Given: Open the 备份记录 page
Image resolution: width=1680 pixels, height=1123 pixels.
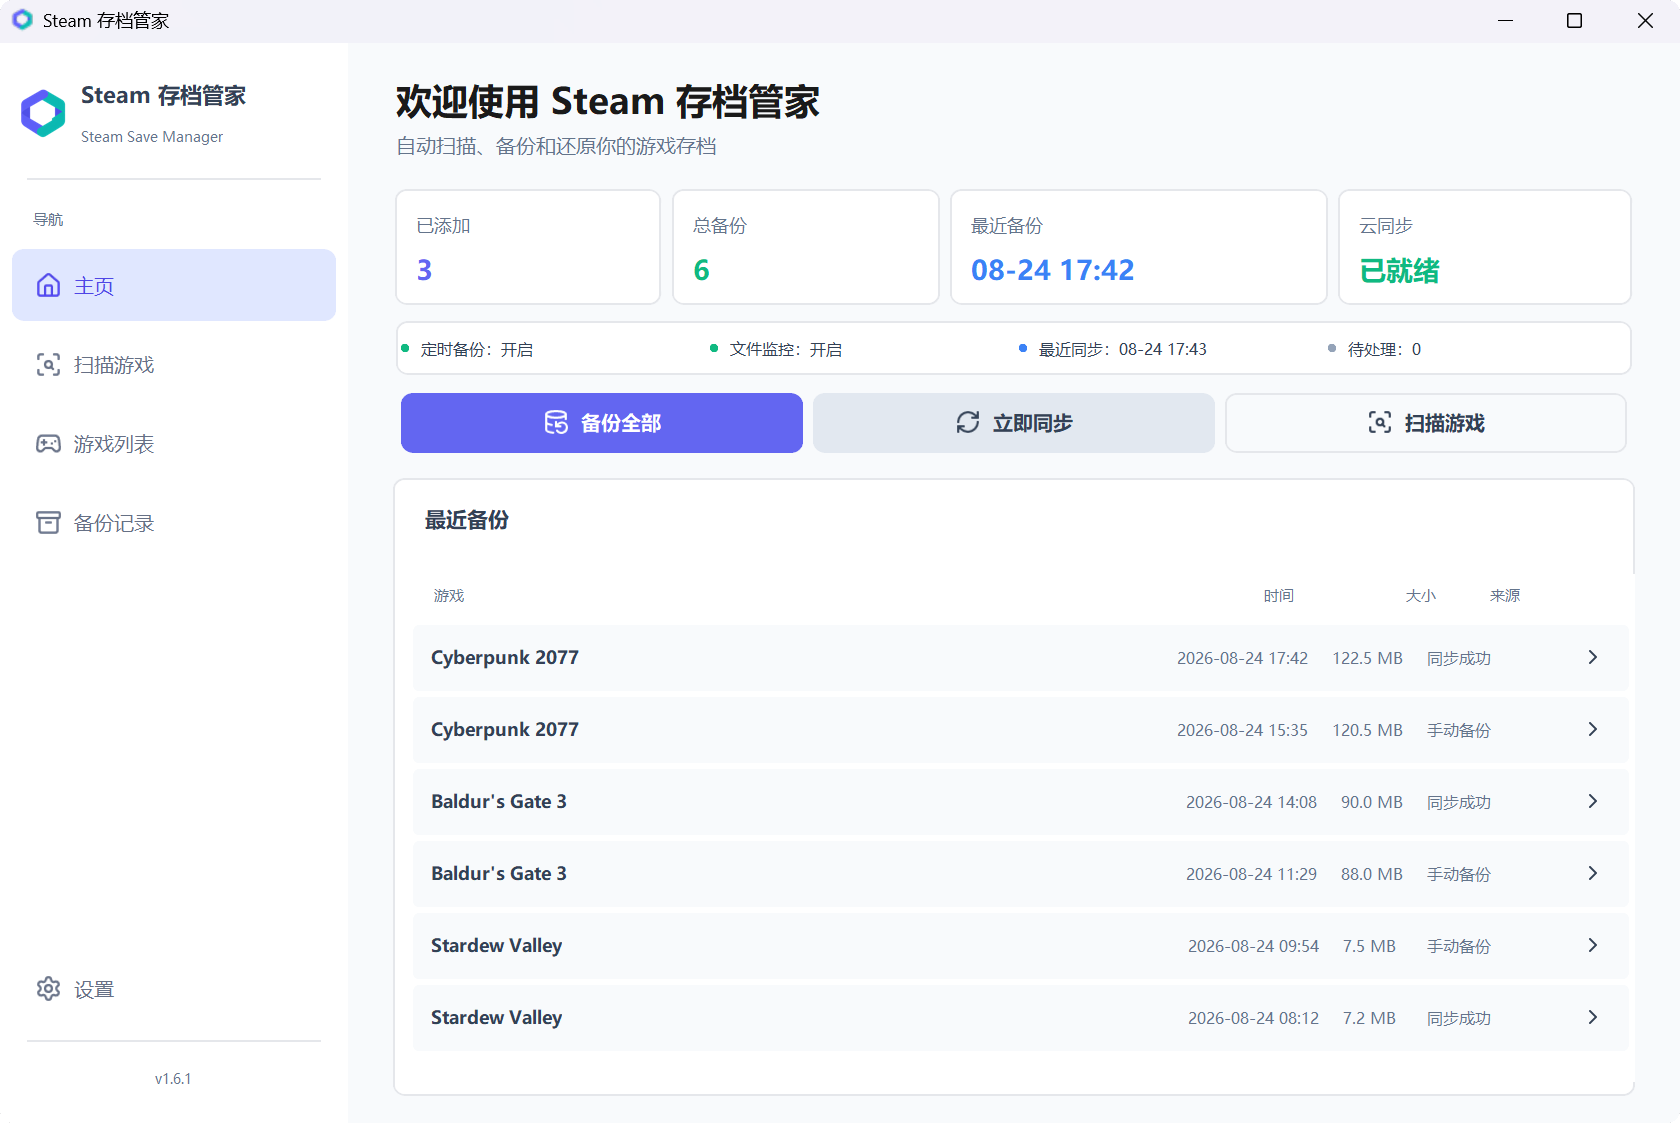Looking at the screenshot, I should [x=174, y=522].
